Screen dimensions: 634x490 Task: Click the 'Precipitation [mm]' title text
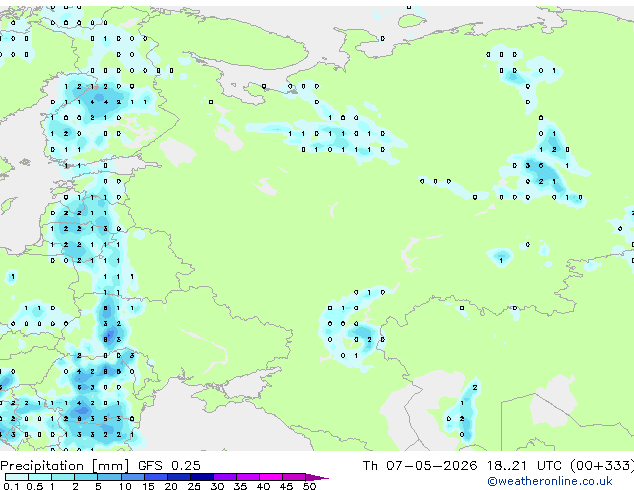[65, 466]
